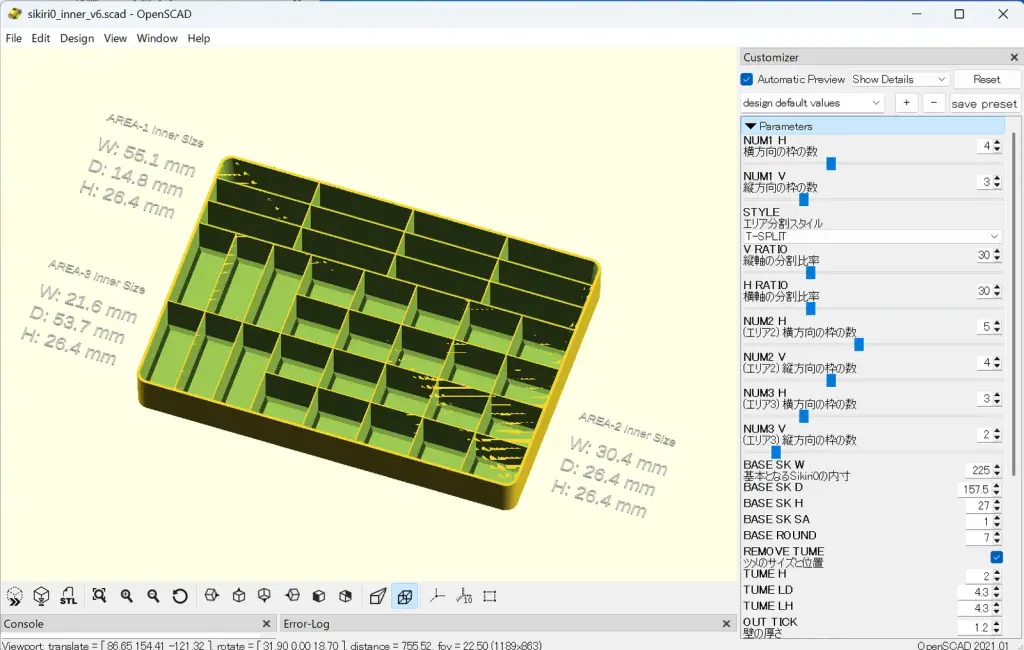Open the design default values preset dropdown
This screenshot has height=650, width=1024.
click(812, 103)
